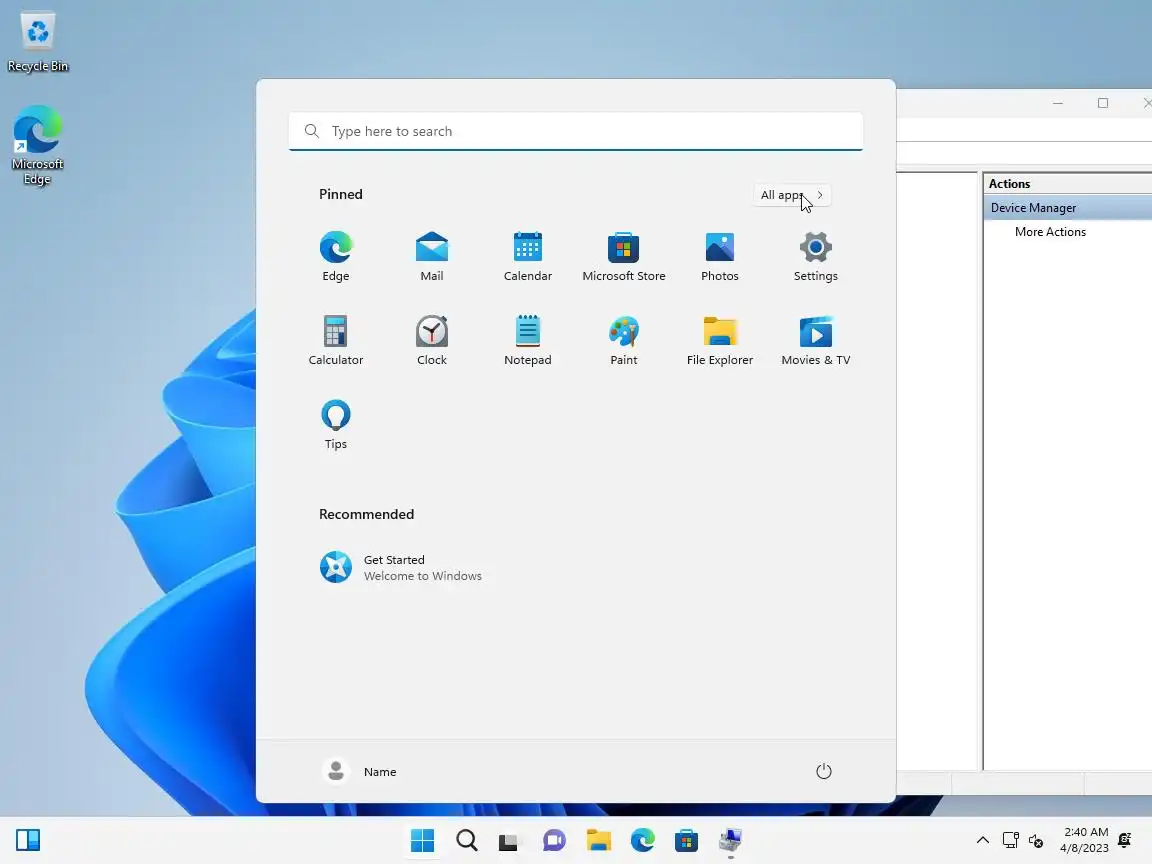The image size is (1152, 864).
Task: Open the Paint app
Action: 624,340
